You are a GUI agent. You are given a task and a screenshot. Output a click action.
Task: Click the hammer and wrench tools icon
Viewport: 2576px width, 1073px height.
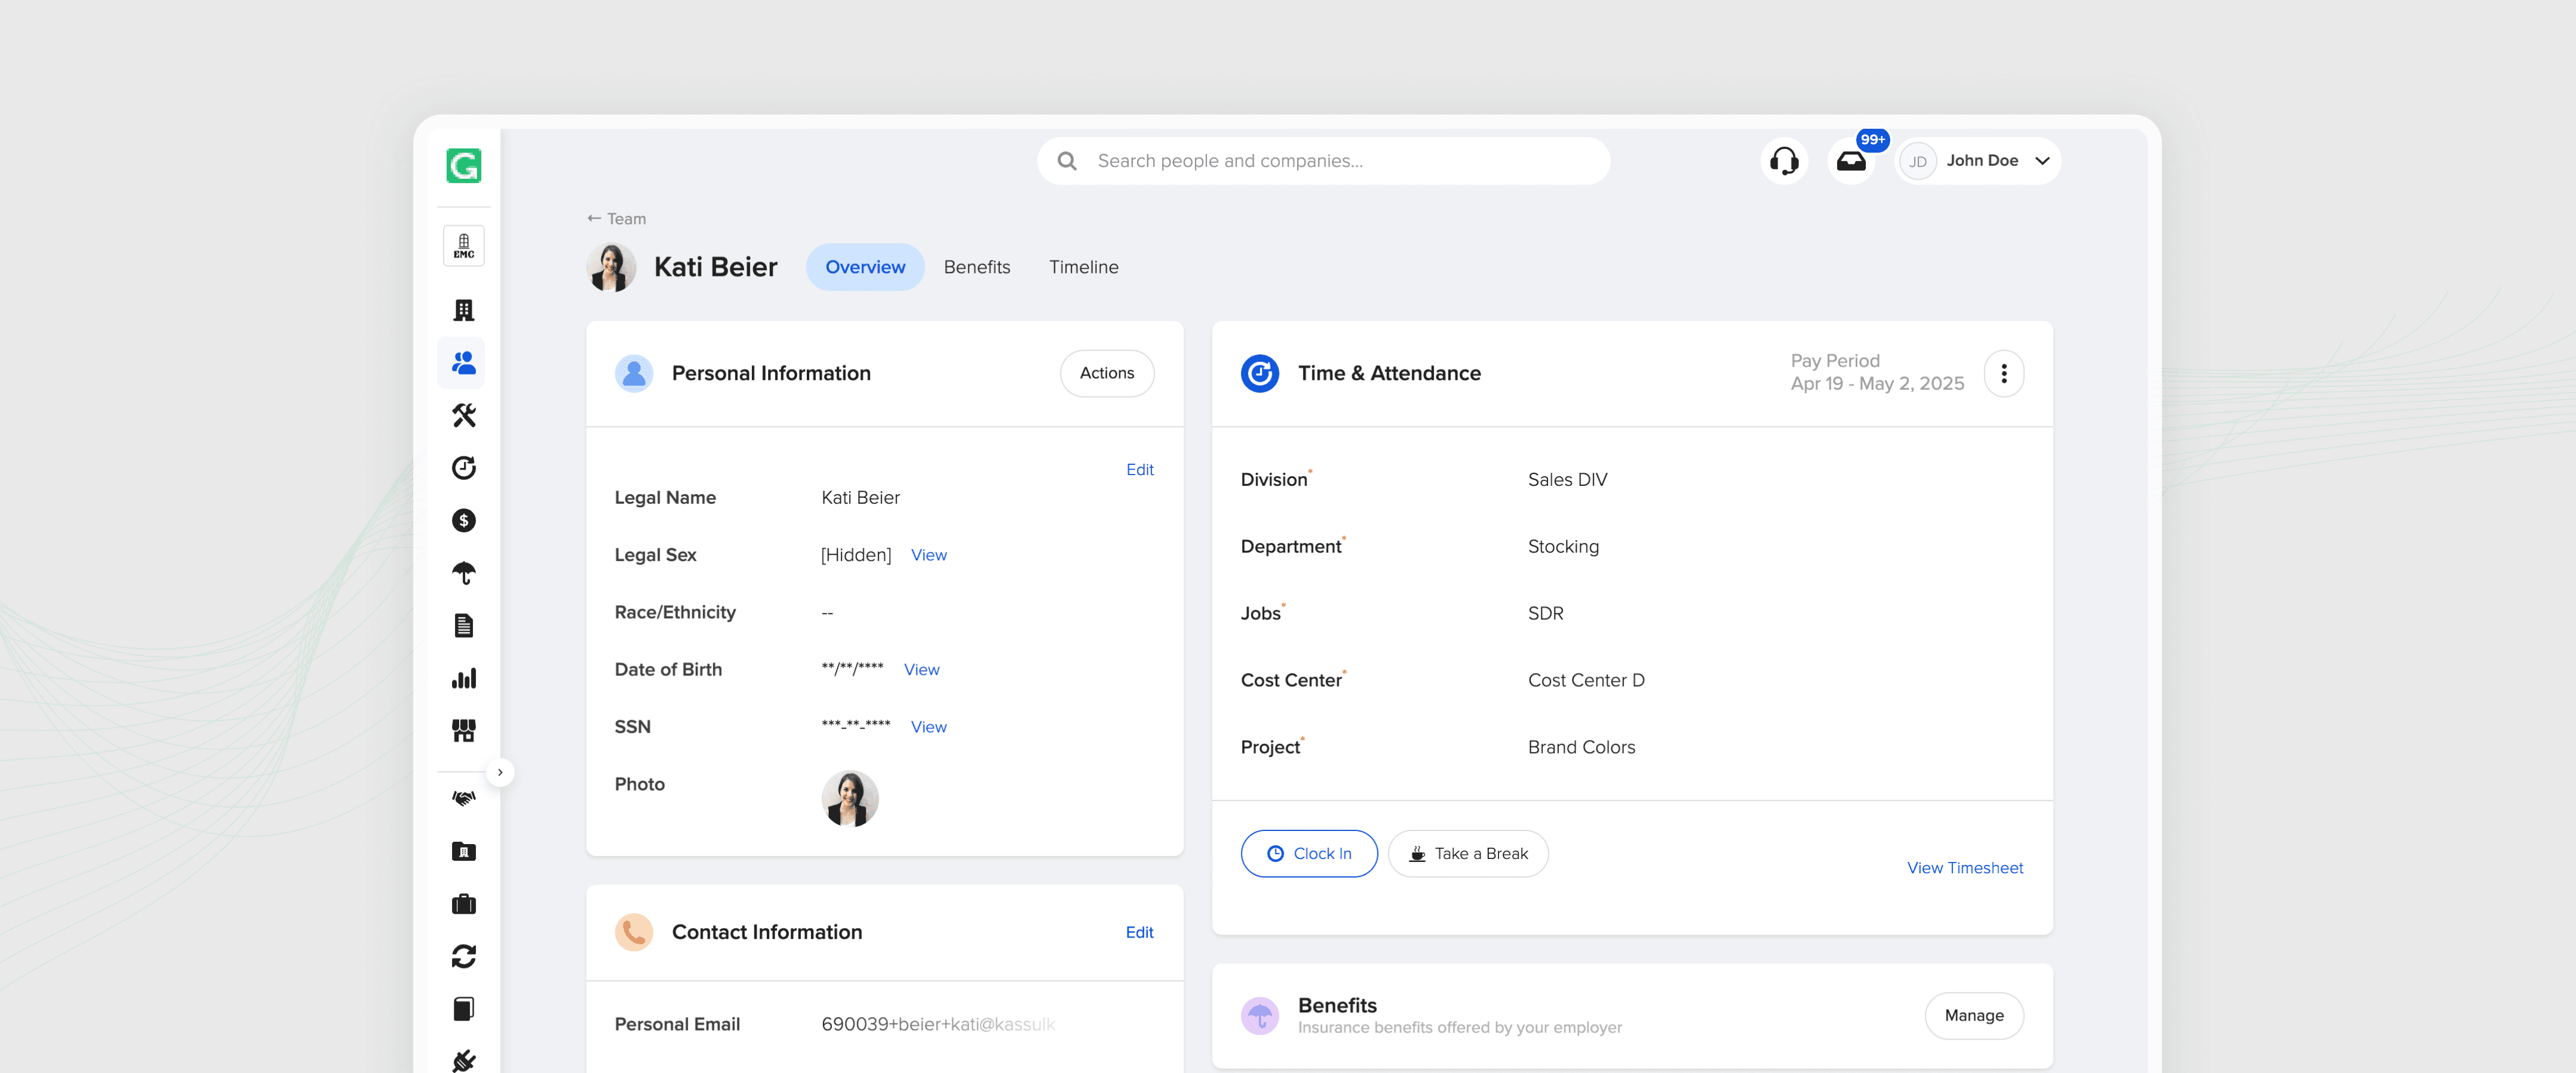[463, 415]
